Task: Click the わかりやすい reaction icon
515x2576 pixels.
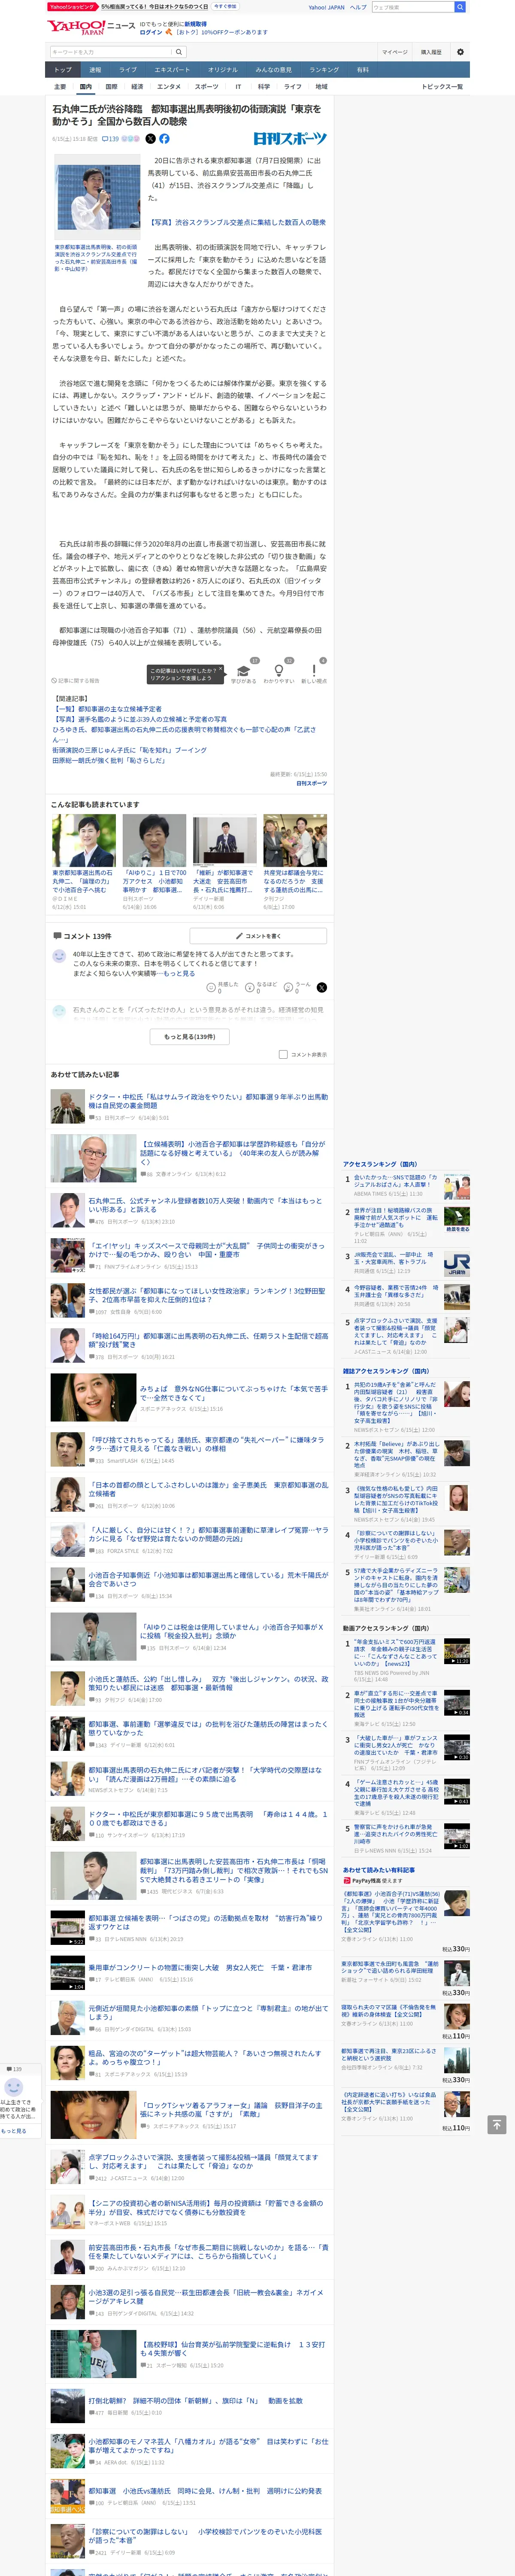Action: 279,671
